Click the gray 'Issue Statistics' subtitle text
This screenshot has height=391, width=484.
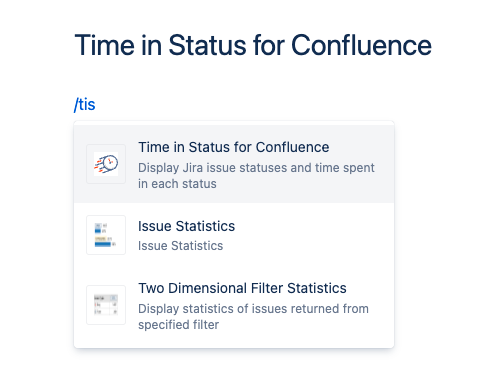tap(180, 246)
